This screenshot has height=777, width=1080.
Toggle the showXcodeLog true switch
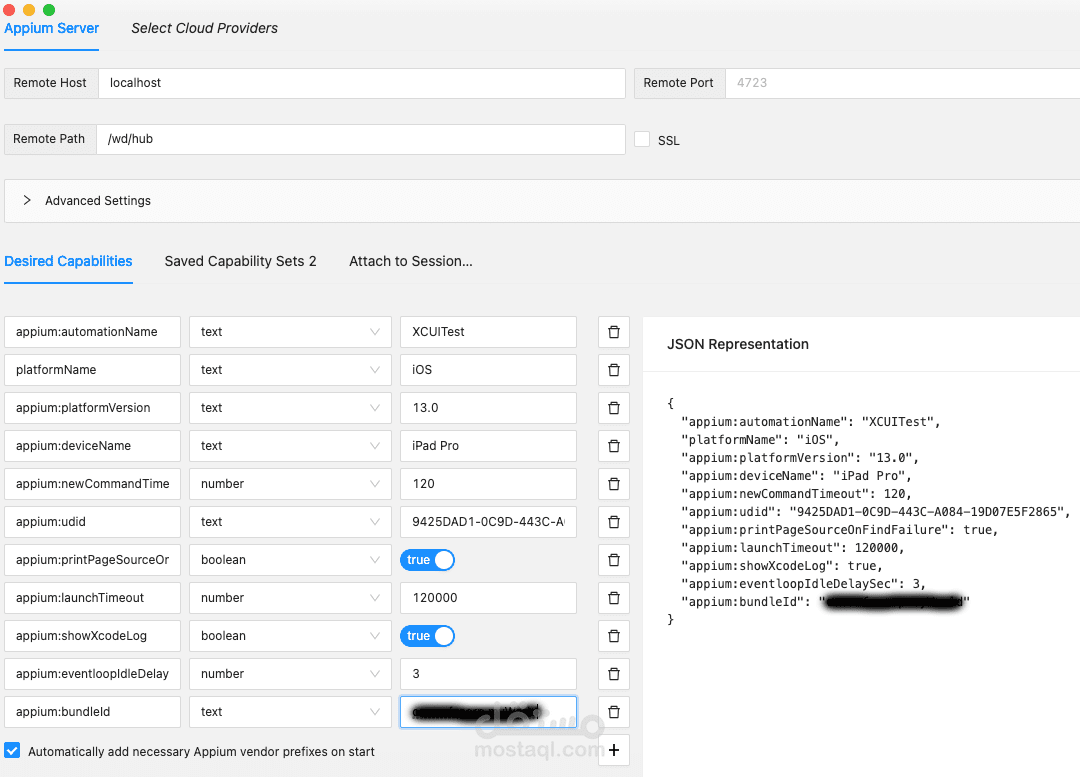(427, 636)
